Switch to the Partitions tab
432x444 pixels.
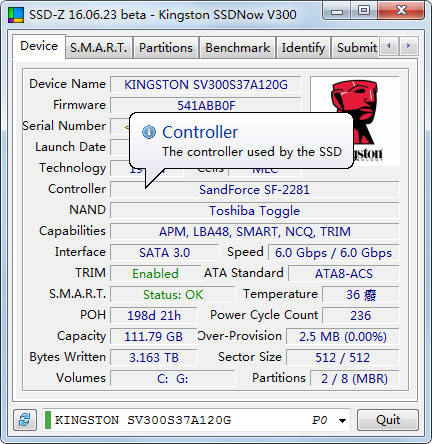pos(166,48)
